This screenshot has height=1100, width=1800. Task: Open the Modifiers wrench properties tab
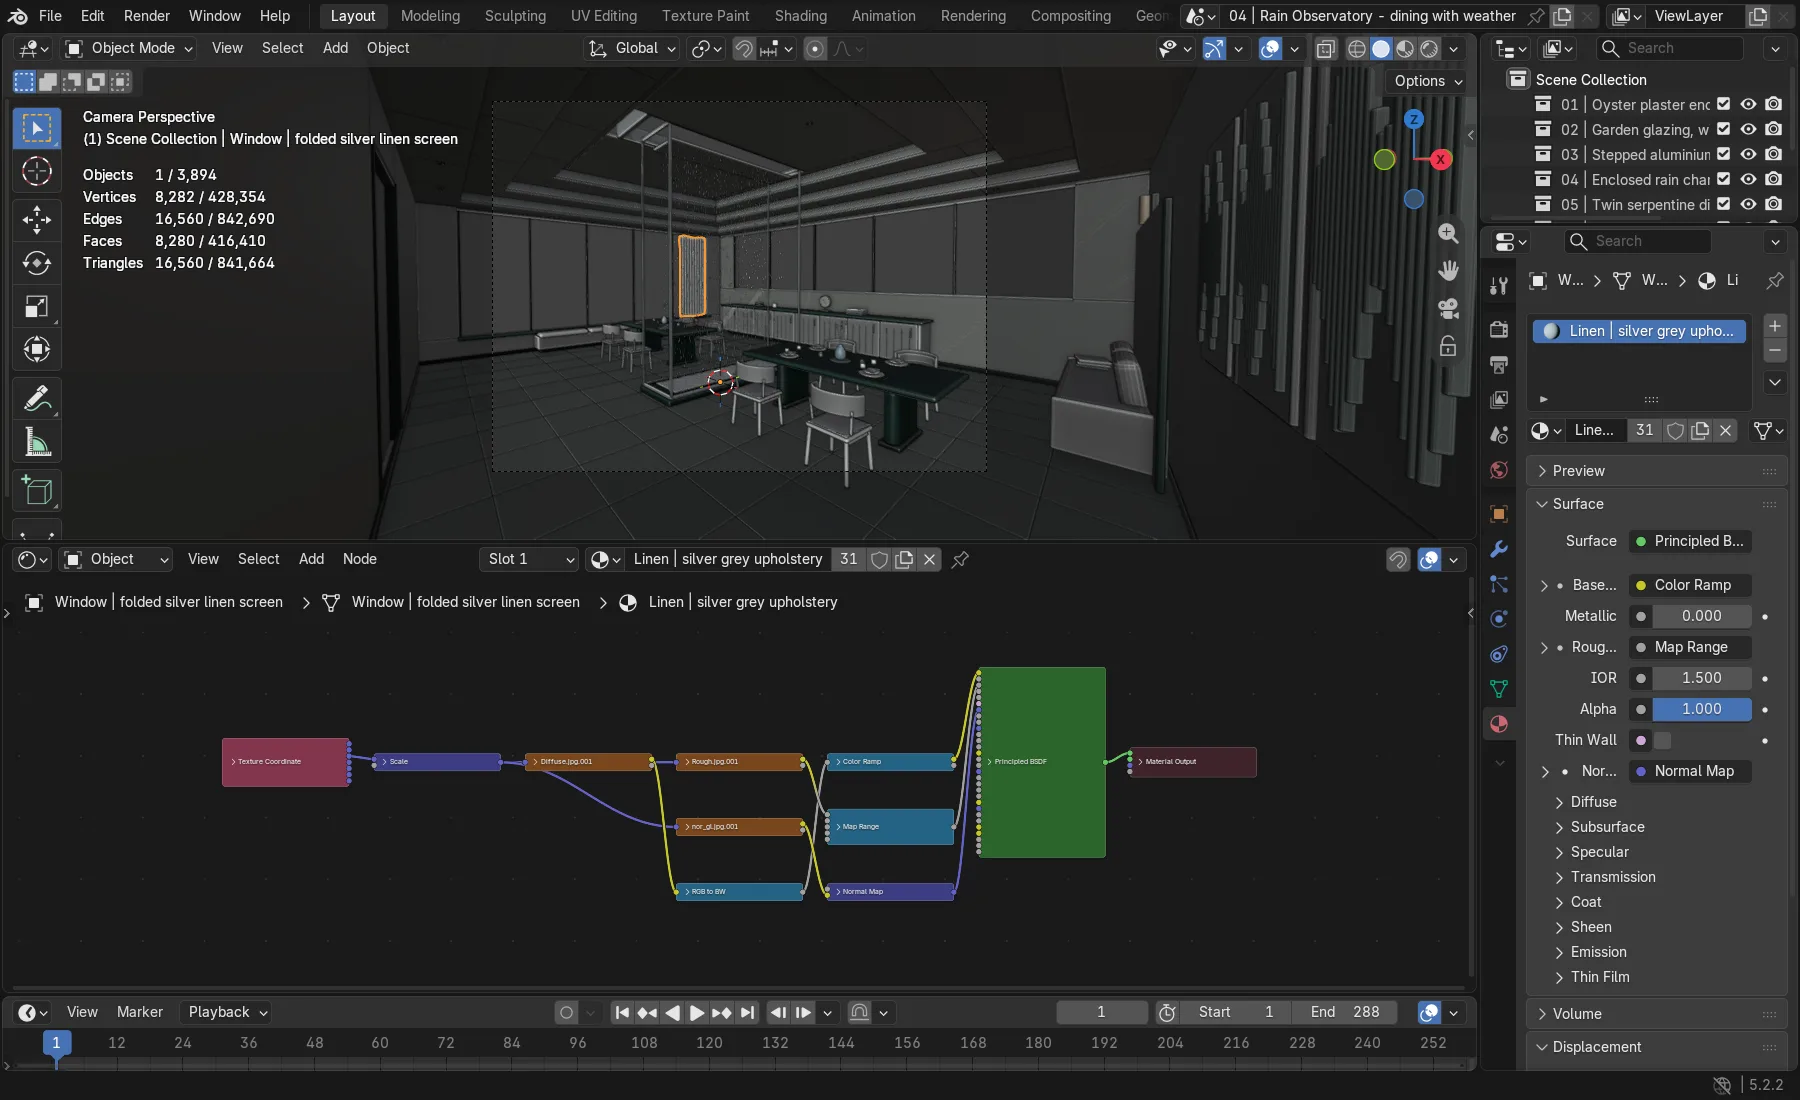[1498, 549]
